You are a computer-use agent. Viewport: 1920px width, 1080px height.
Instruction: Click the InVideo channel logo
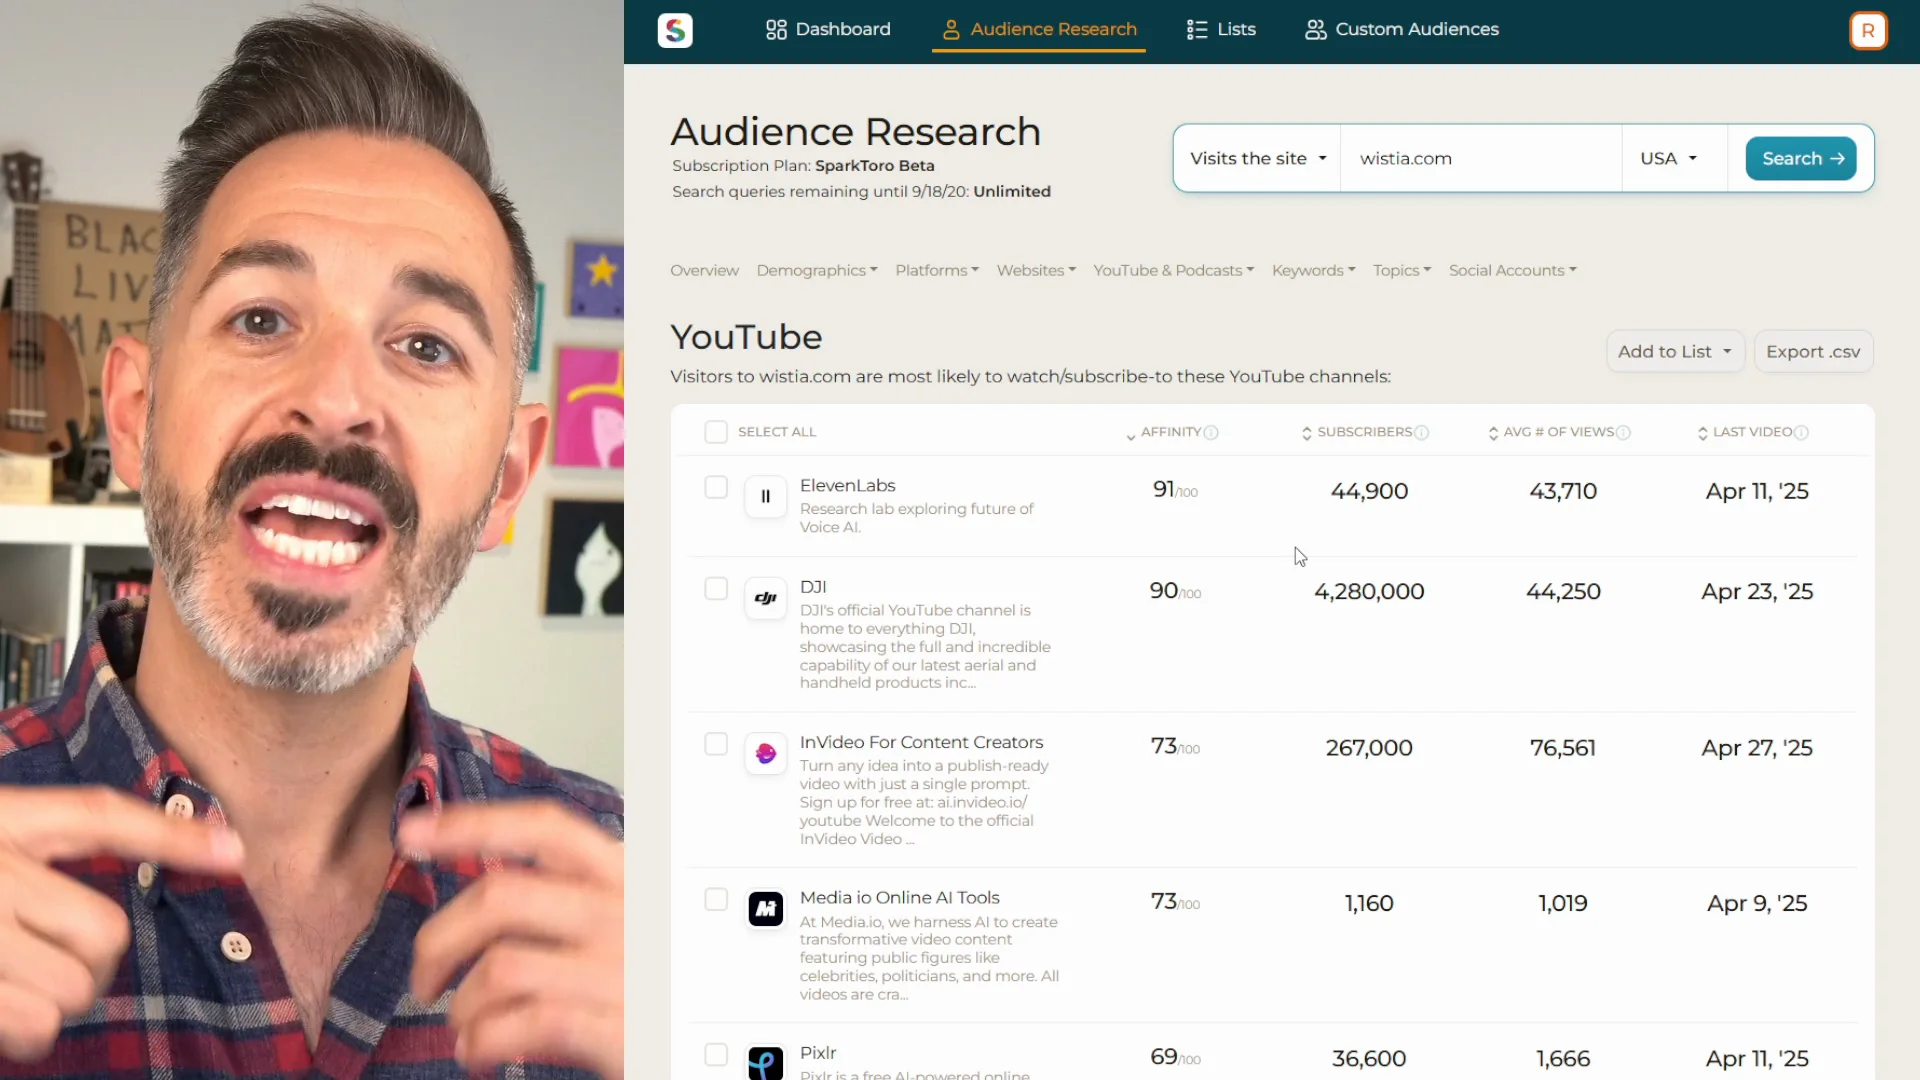(765, 753)
